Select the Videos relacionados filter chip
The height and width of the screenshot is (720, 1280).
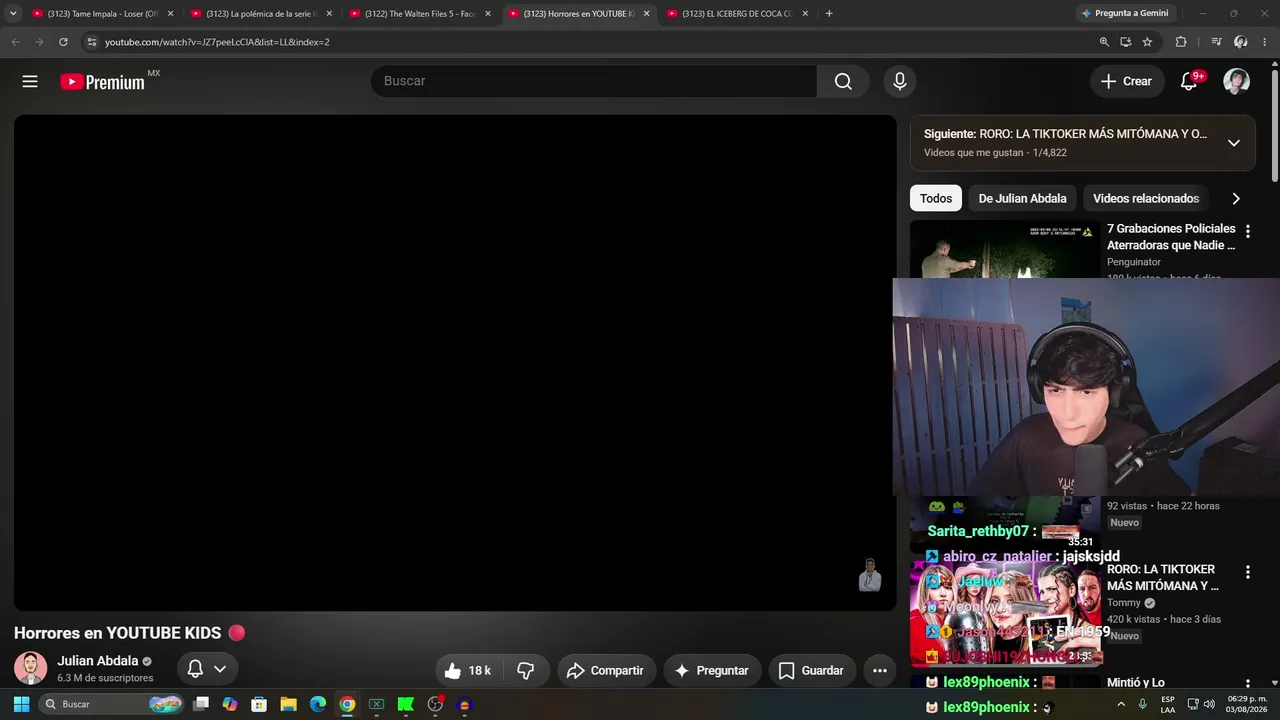click(1146, 198)
